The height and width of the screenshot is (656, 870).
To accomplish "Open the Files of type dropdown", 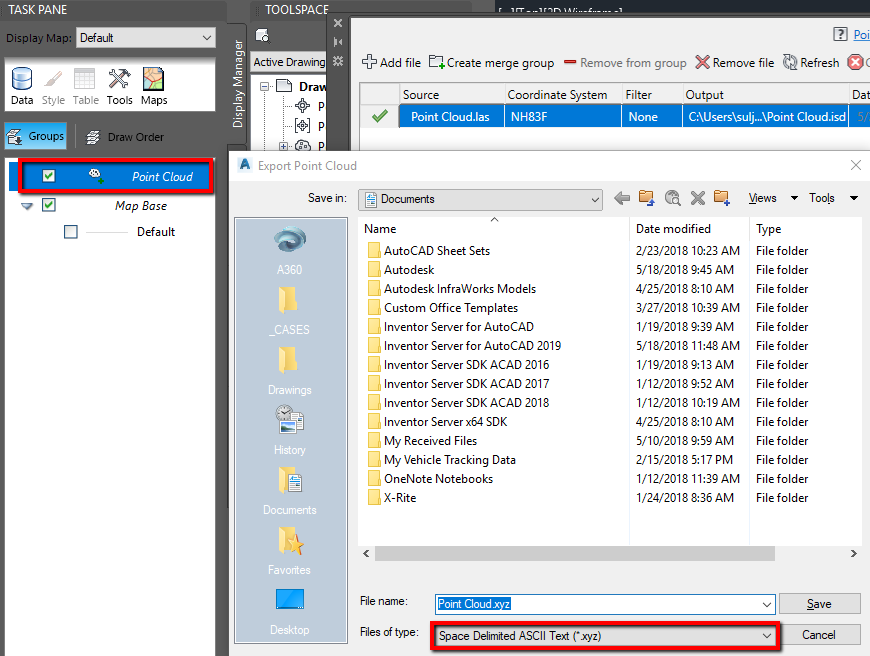I will pos(767,635).
